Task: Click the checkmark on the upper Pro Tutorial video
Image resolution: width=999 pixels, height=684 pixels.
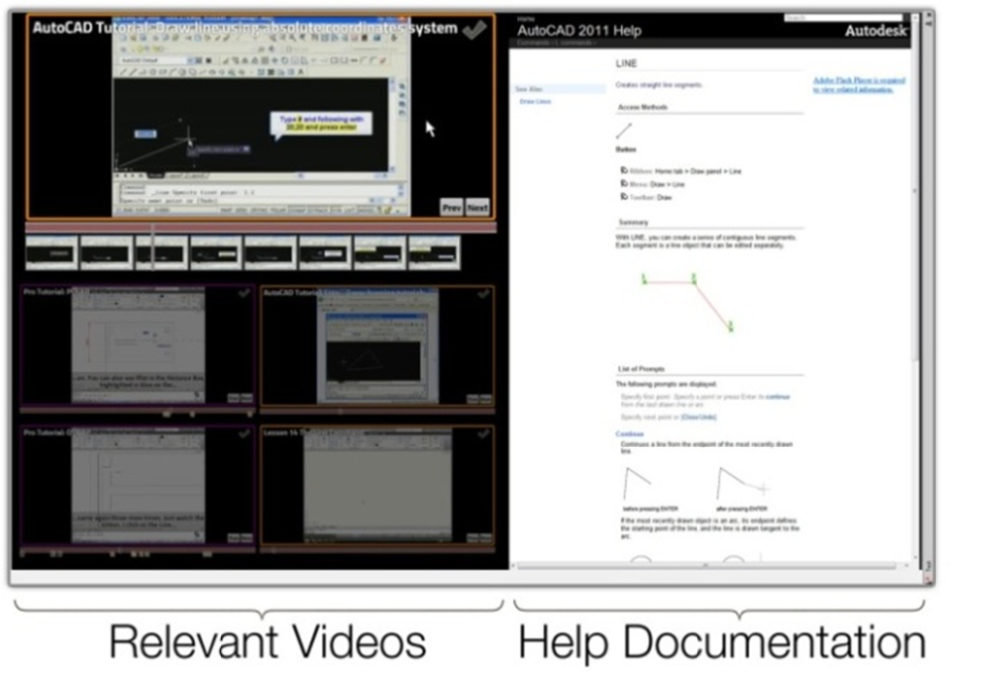Action: click(x=244, y=293)
